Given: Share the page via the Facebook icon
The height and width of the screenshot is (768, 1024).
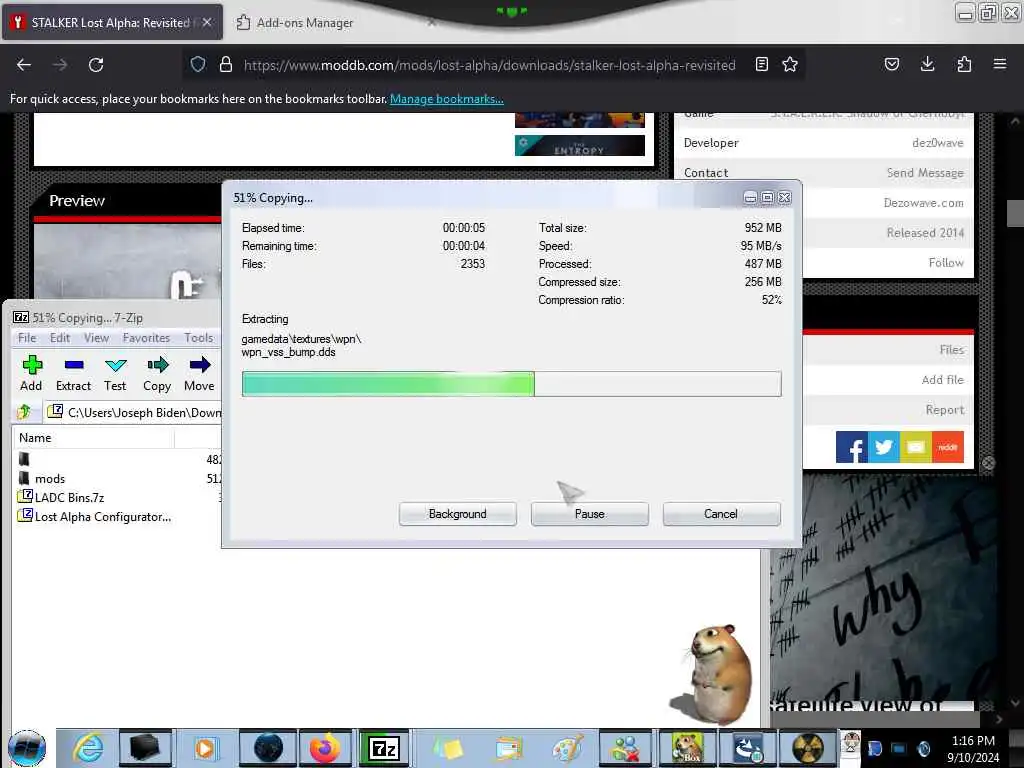Looking at the screenshot, I should point(852,447).
